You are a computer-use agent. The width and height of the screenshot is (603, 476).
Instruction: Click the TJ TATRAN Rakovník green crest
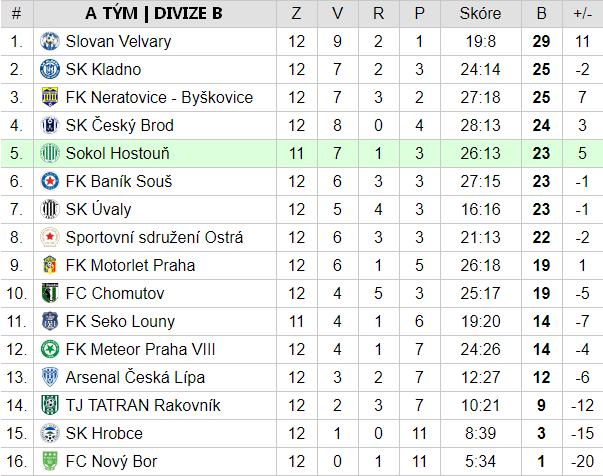coord(50,405)
